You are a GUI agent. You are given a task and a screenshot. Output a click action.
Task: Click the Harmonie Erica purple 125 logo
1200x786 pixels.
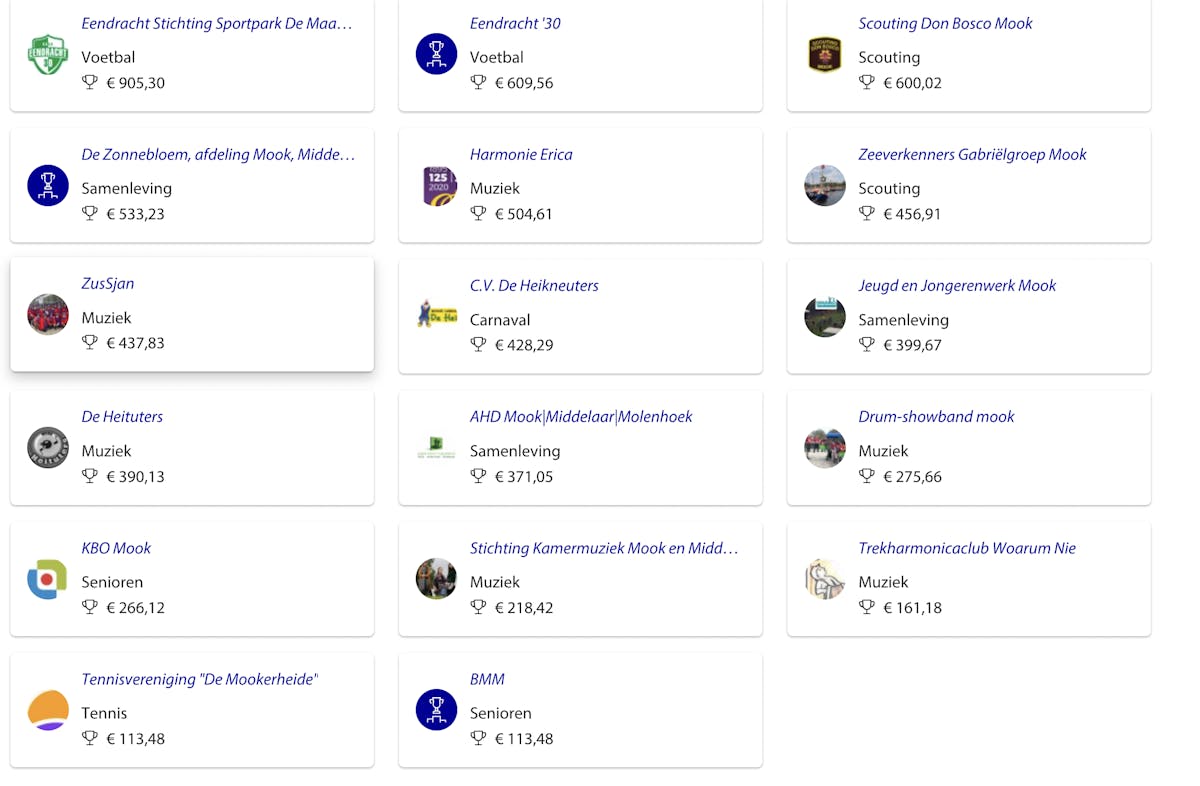coord(436,186)
